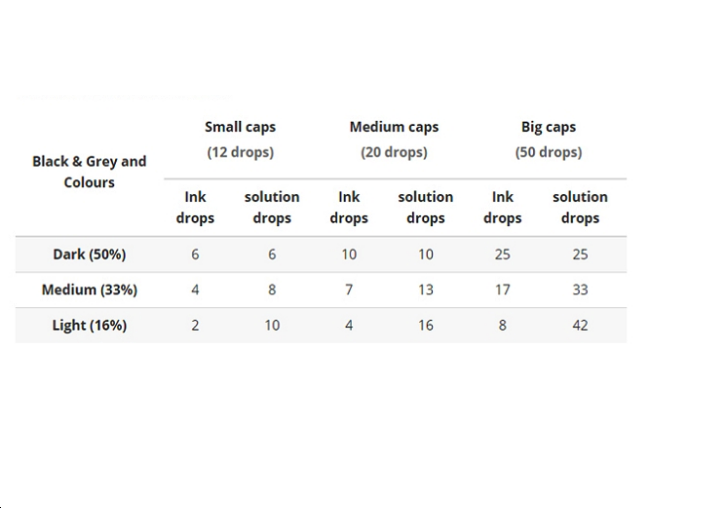Click the Small caps column header
Screen dimensions: 715x508
240,127
